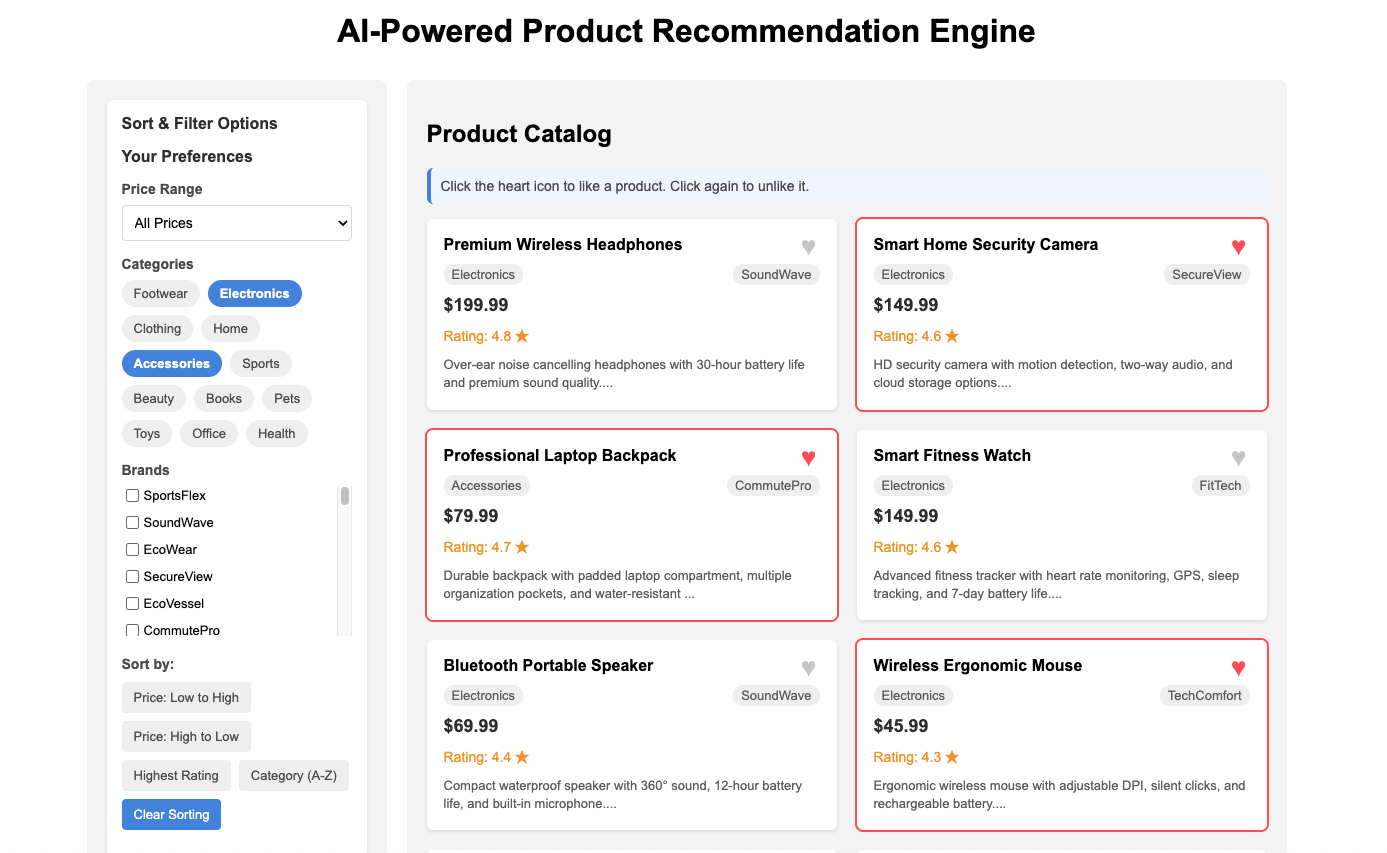Click the Smart Fitness Watch title
This screenshot has width=1387, height=853.
[952, 455]
